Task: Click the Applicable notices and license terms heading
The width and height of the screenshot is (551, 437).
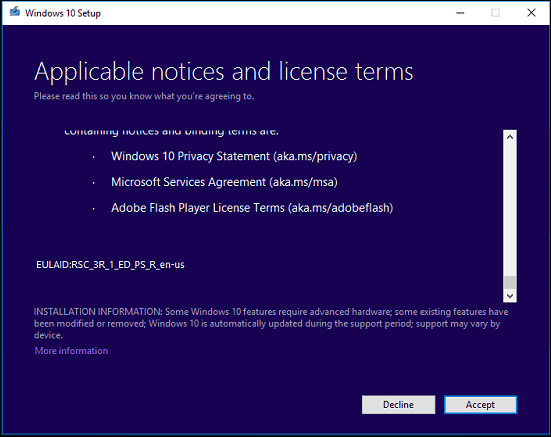Action: (224, 72)
